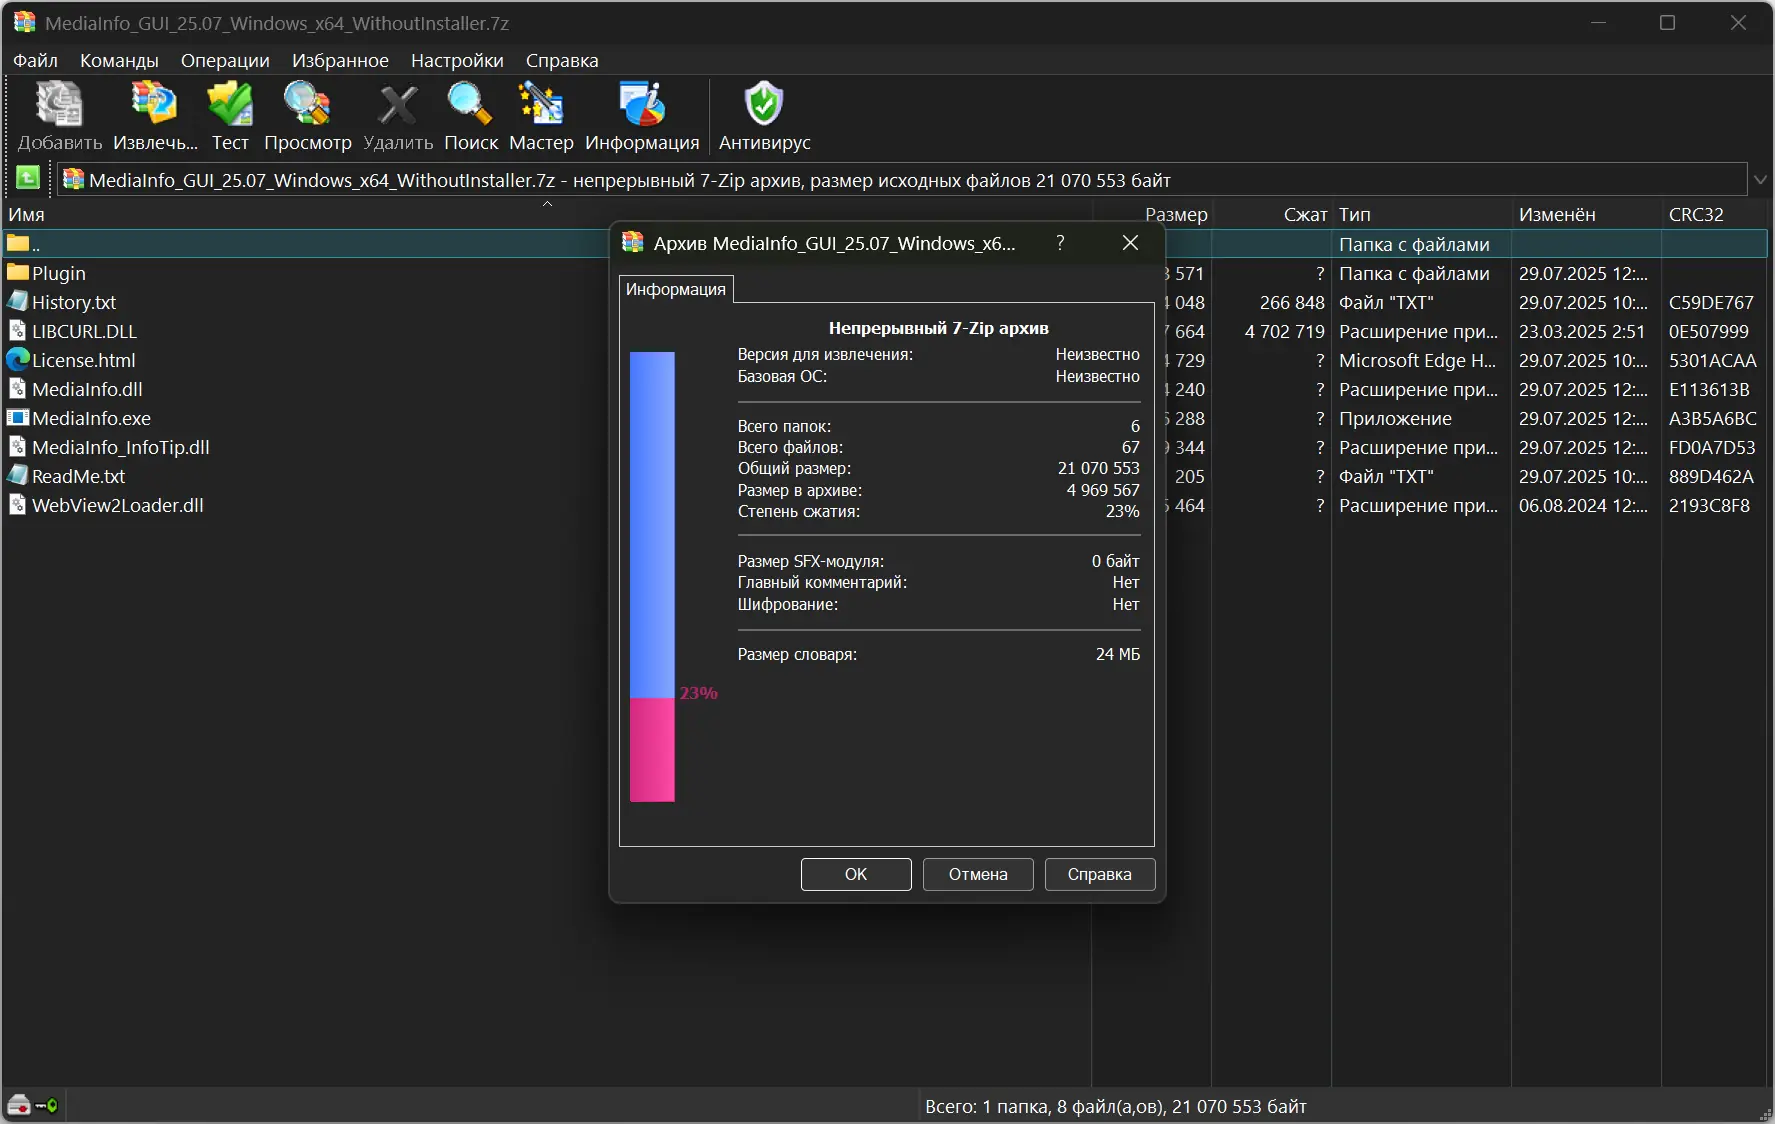Go up one level with green arrow icon

(x=28, y=179)
